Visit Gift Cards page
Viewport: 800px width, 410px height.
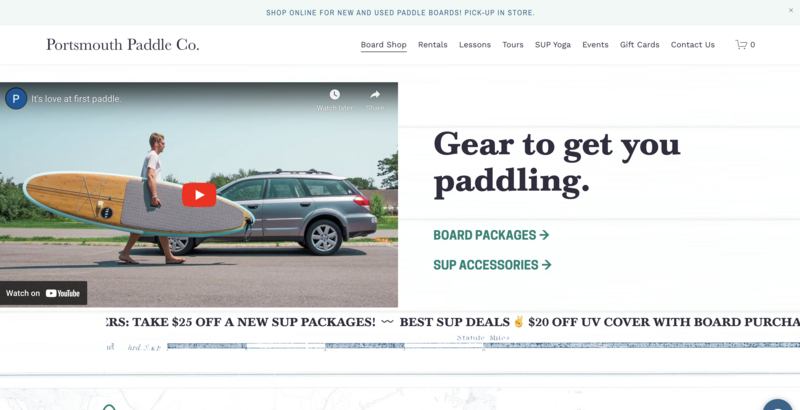tap(640, 45)
